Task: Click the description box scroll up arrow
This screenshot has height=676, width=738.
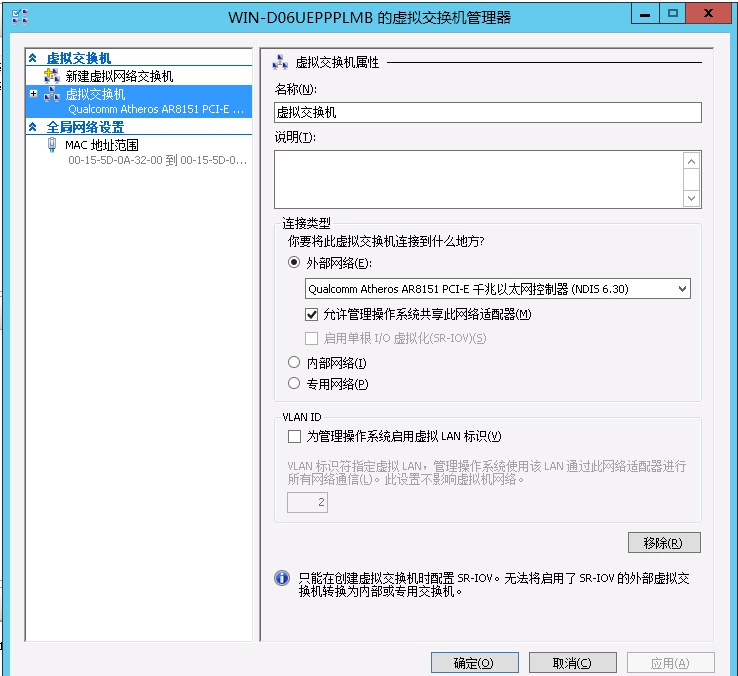Action: tap(691, 161)
